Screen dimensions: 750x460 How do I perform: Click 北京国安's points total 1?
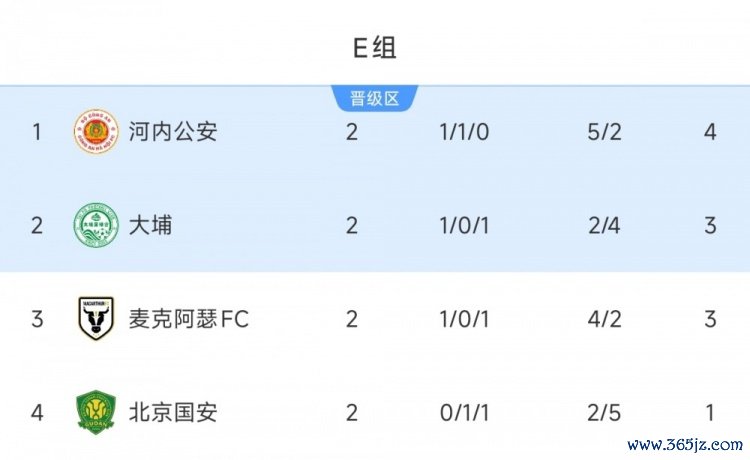pyautogui.click(x=710, y=412)
